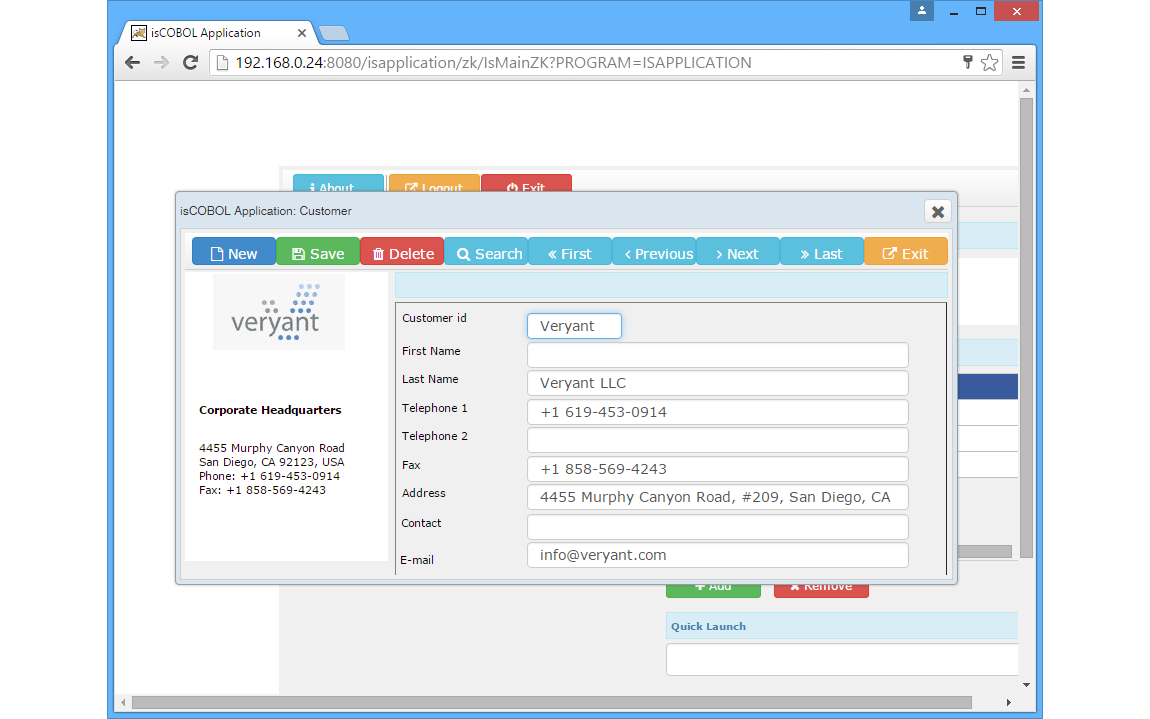Click the Fax input field
1150x719 pixels.
(717, 469)
